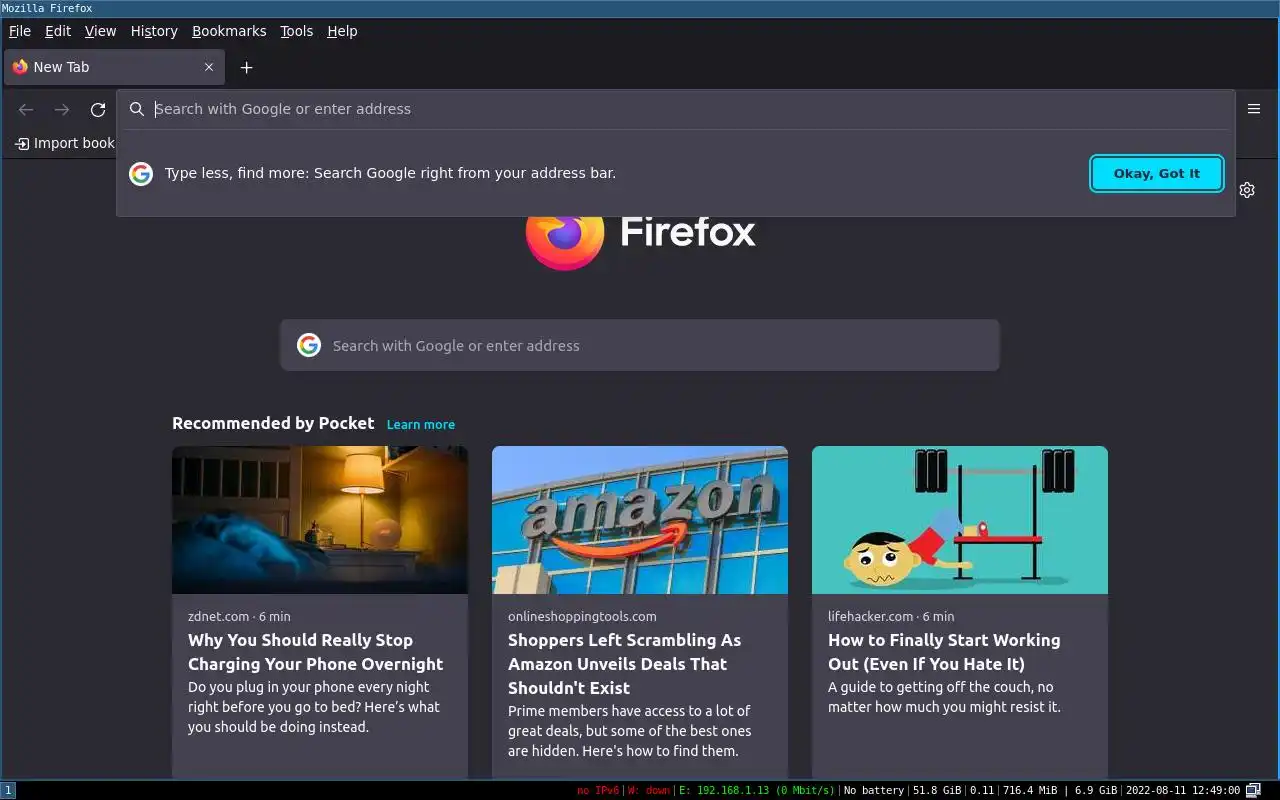Click the back navigation arrow
The height and width of the screenshot is (800, 1280).
pyautogui.click(x=26, y=110)
